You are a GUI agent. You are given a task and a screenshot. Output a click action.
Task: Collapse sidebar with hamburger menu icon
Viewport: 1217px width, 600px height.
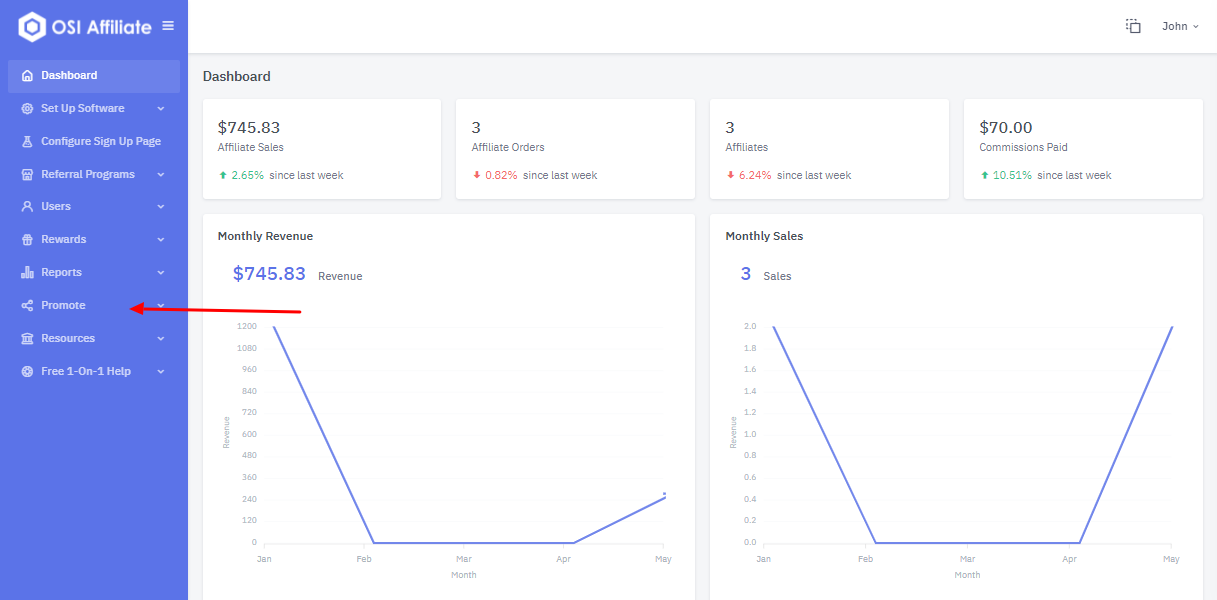168,26
